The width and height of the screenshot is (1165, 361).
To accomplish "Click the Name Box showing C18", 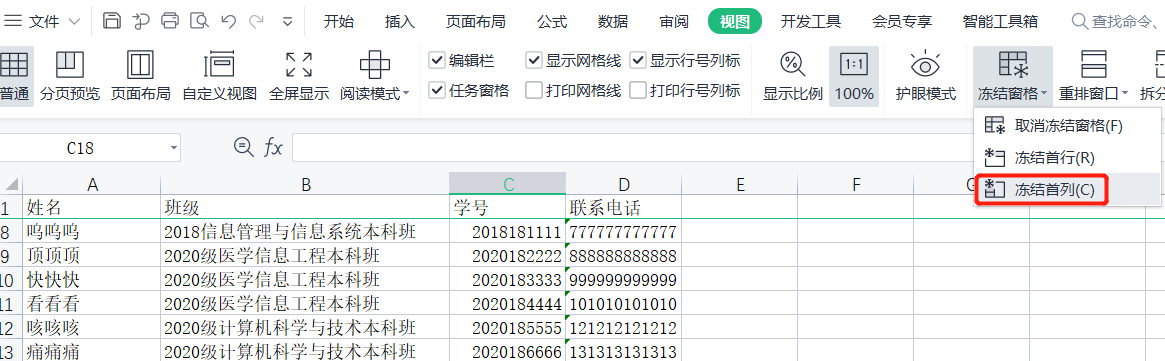I will tap(80, 148).
